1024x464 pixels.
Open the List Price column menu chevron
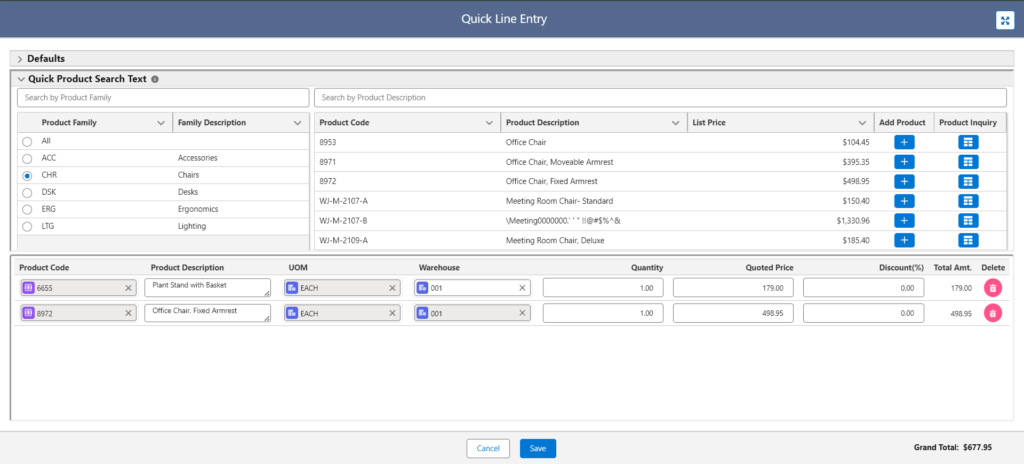click(x=862, y=122)
